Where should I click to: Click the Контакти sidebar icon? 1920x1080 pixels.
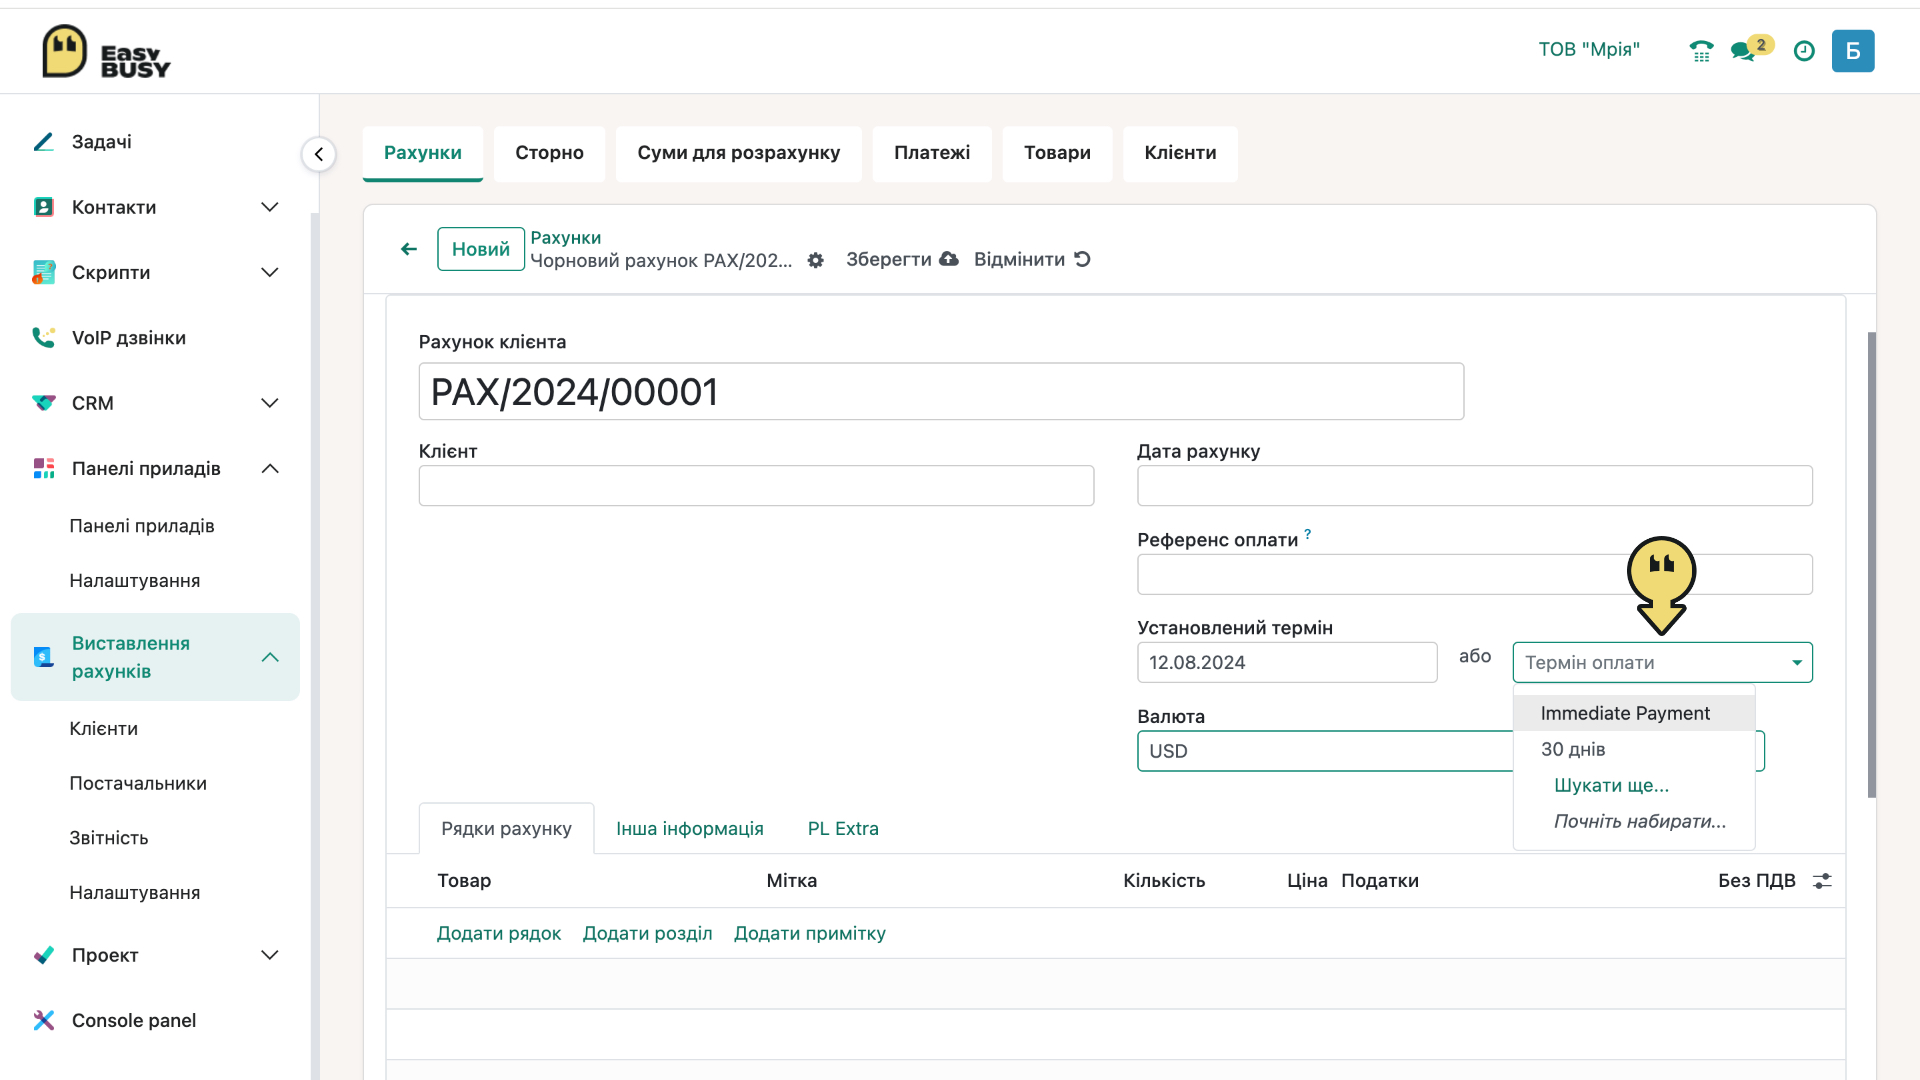coord(43,207)
